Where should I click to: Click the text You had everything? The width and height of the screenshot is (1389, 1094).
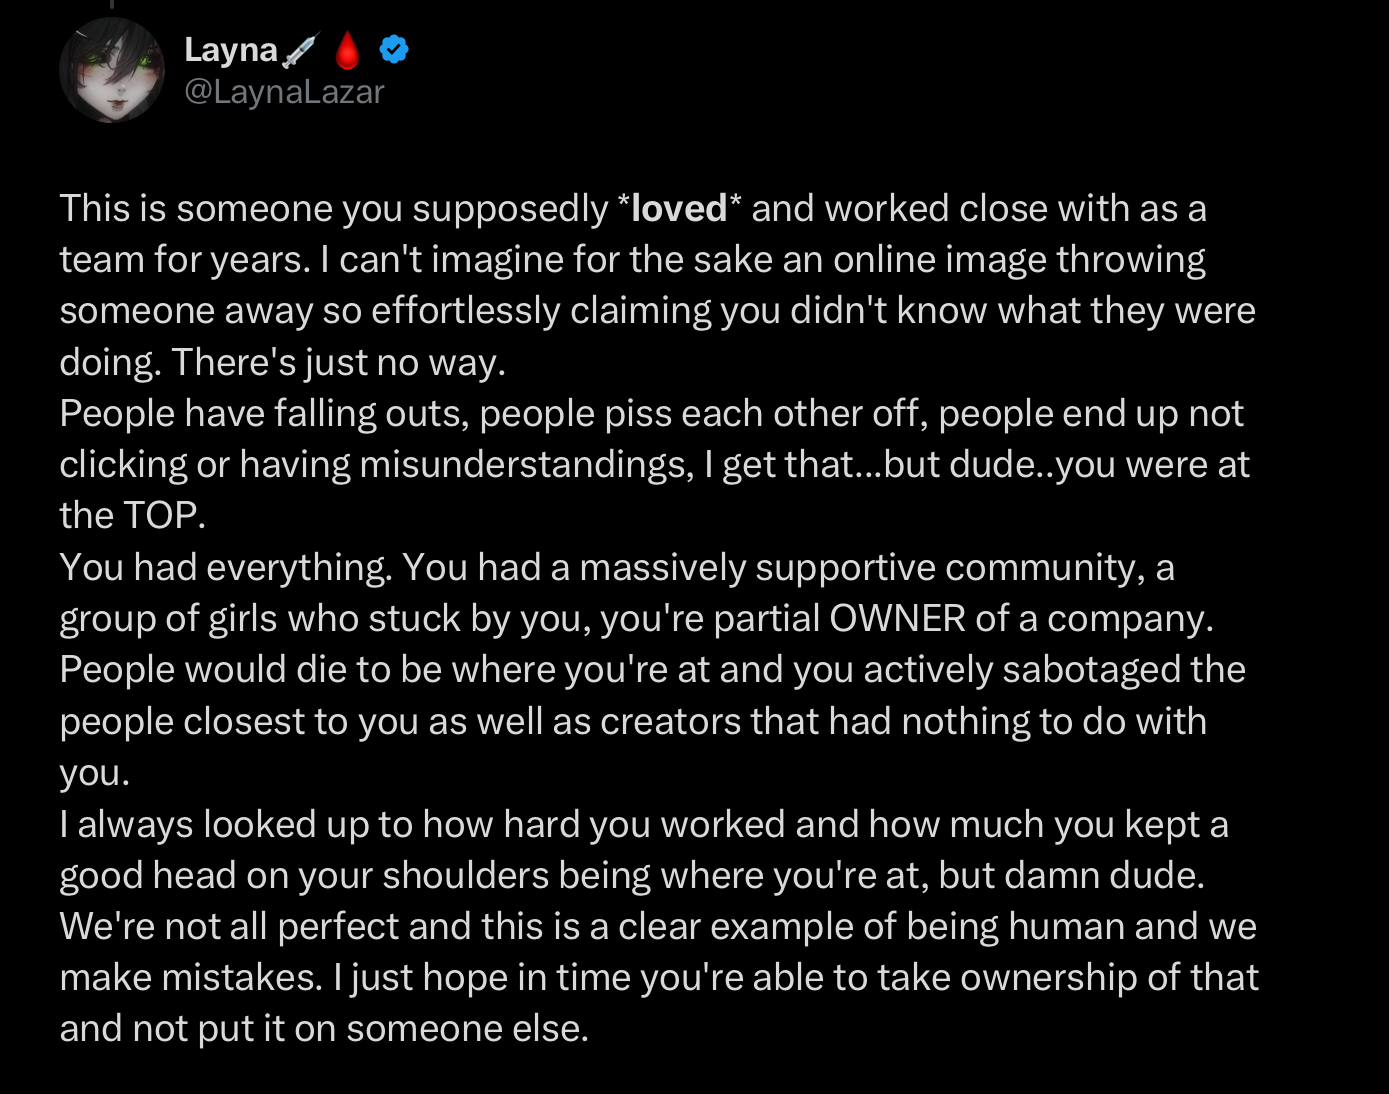226,567
